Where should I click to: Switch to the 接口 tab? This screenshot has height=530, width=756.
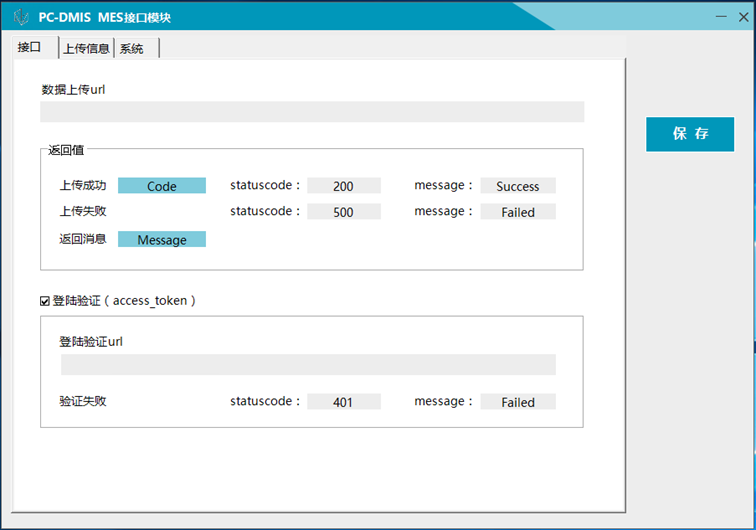pyautogui.click(x=30, y=48)
